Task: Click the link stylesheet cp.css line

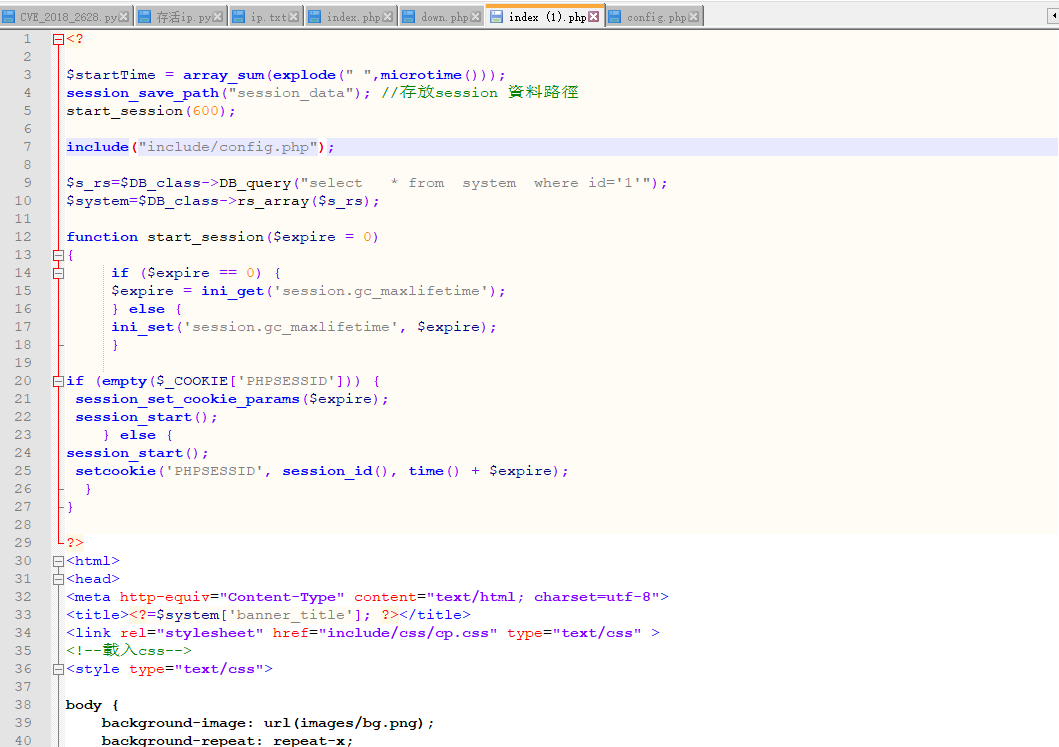Action: 363,633
